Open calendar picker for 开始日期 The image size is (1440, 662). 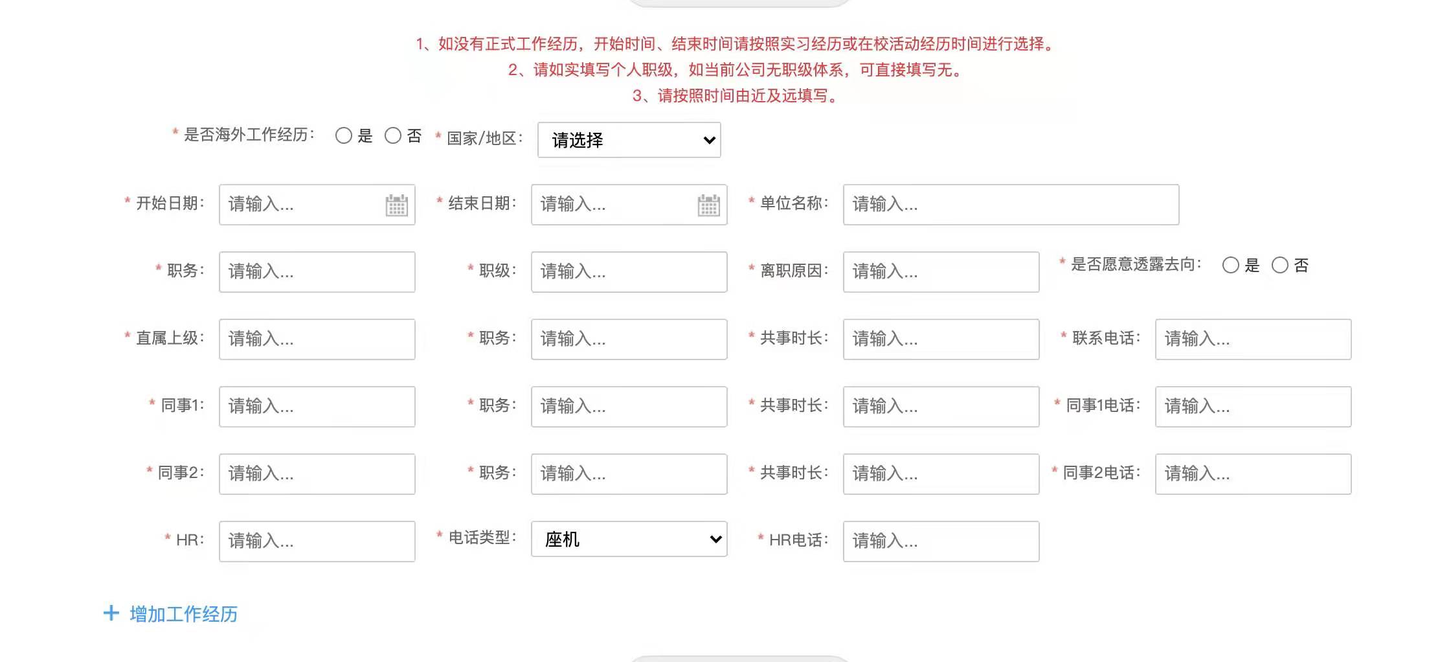coord(396,205)
